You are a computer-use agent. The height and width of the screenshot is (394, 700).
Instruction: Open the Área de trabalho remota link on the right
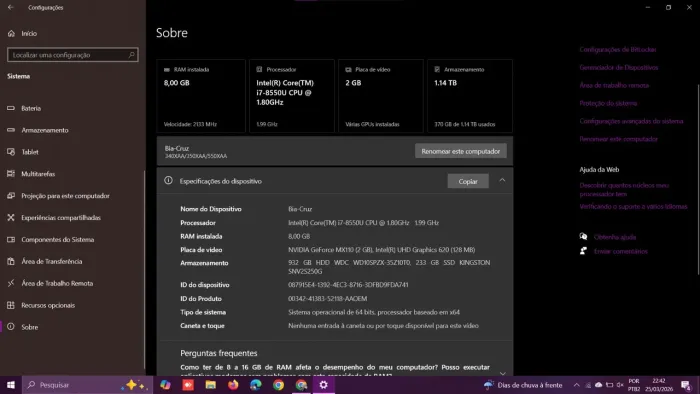click(614, 85)
